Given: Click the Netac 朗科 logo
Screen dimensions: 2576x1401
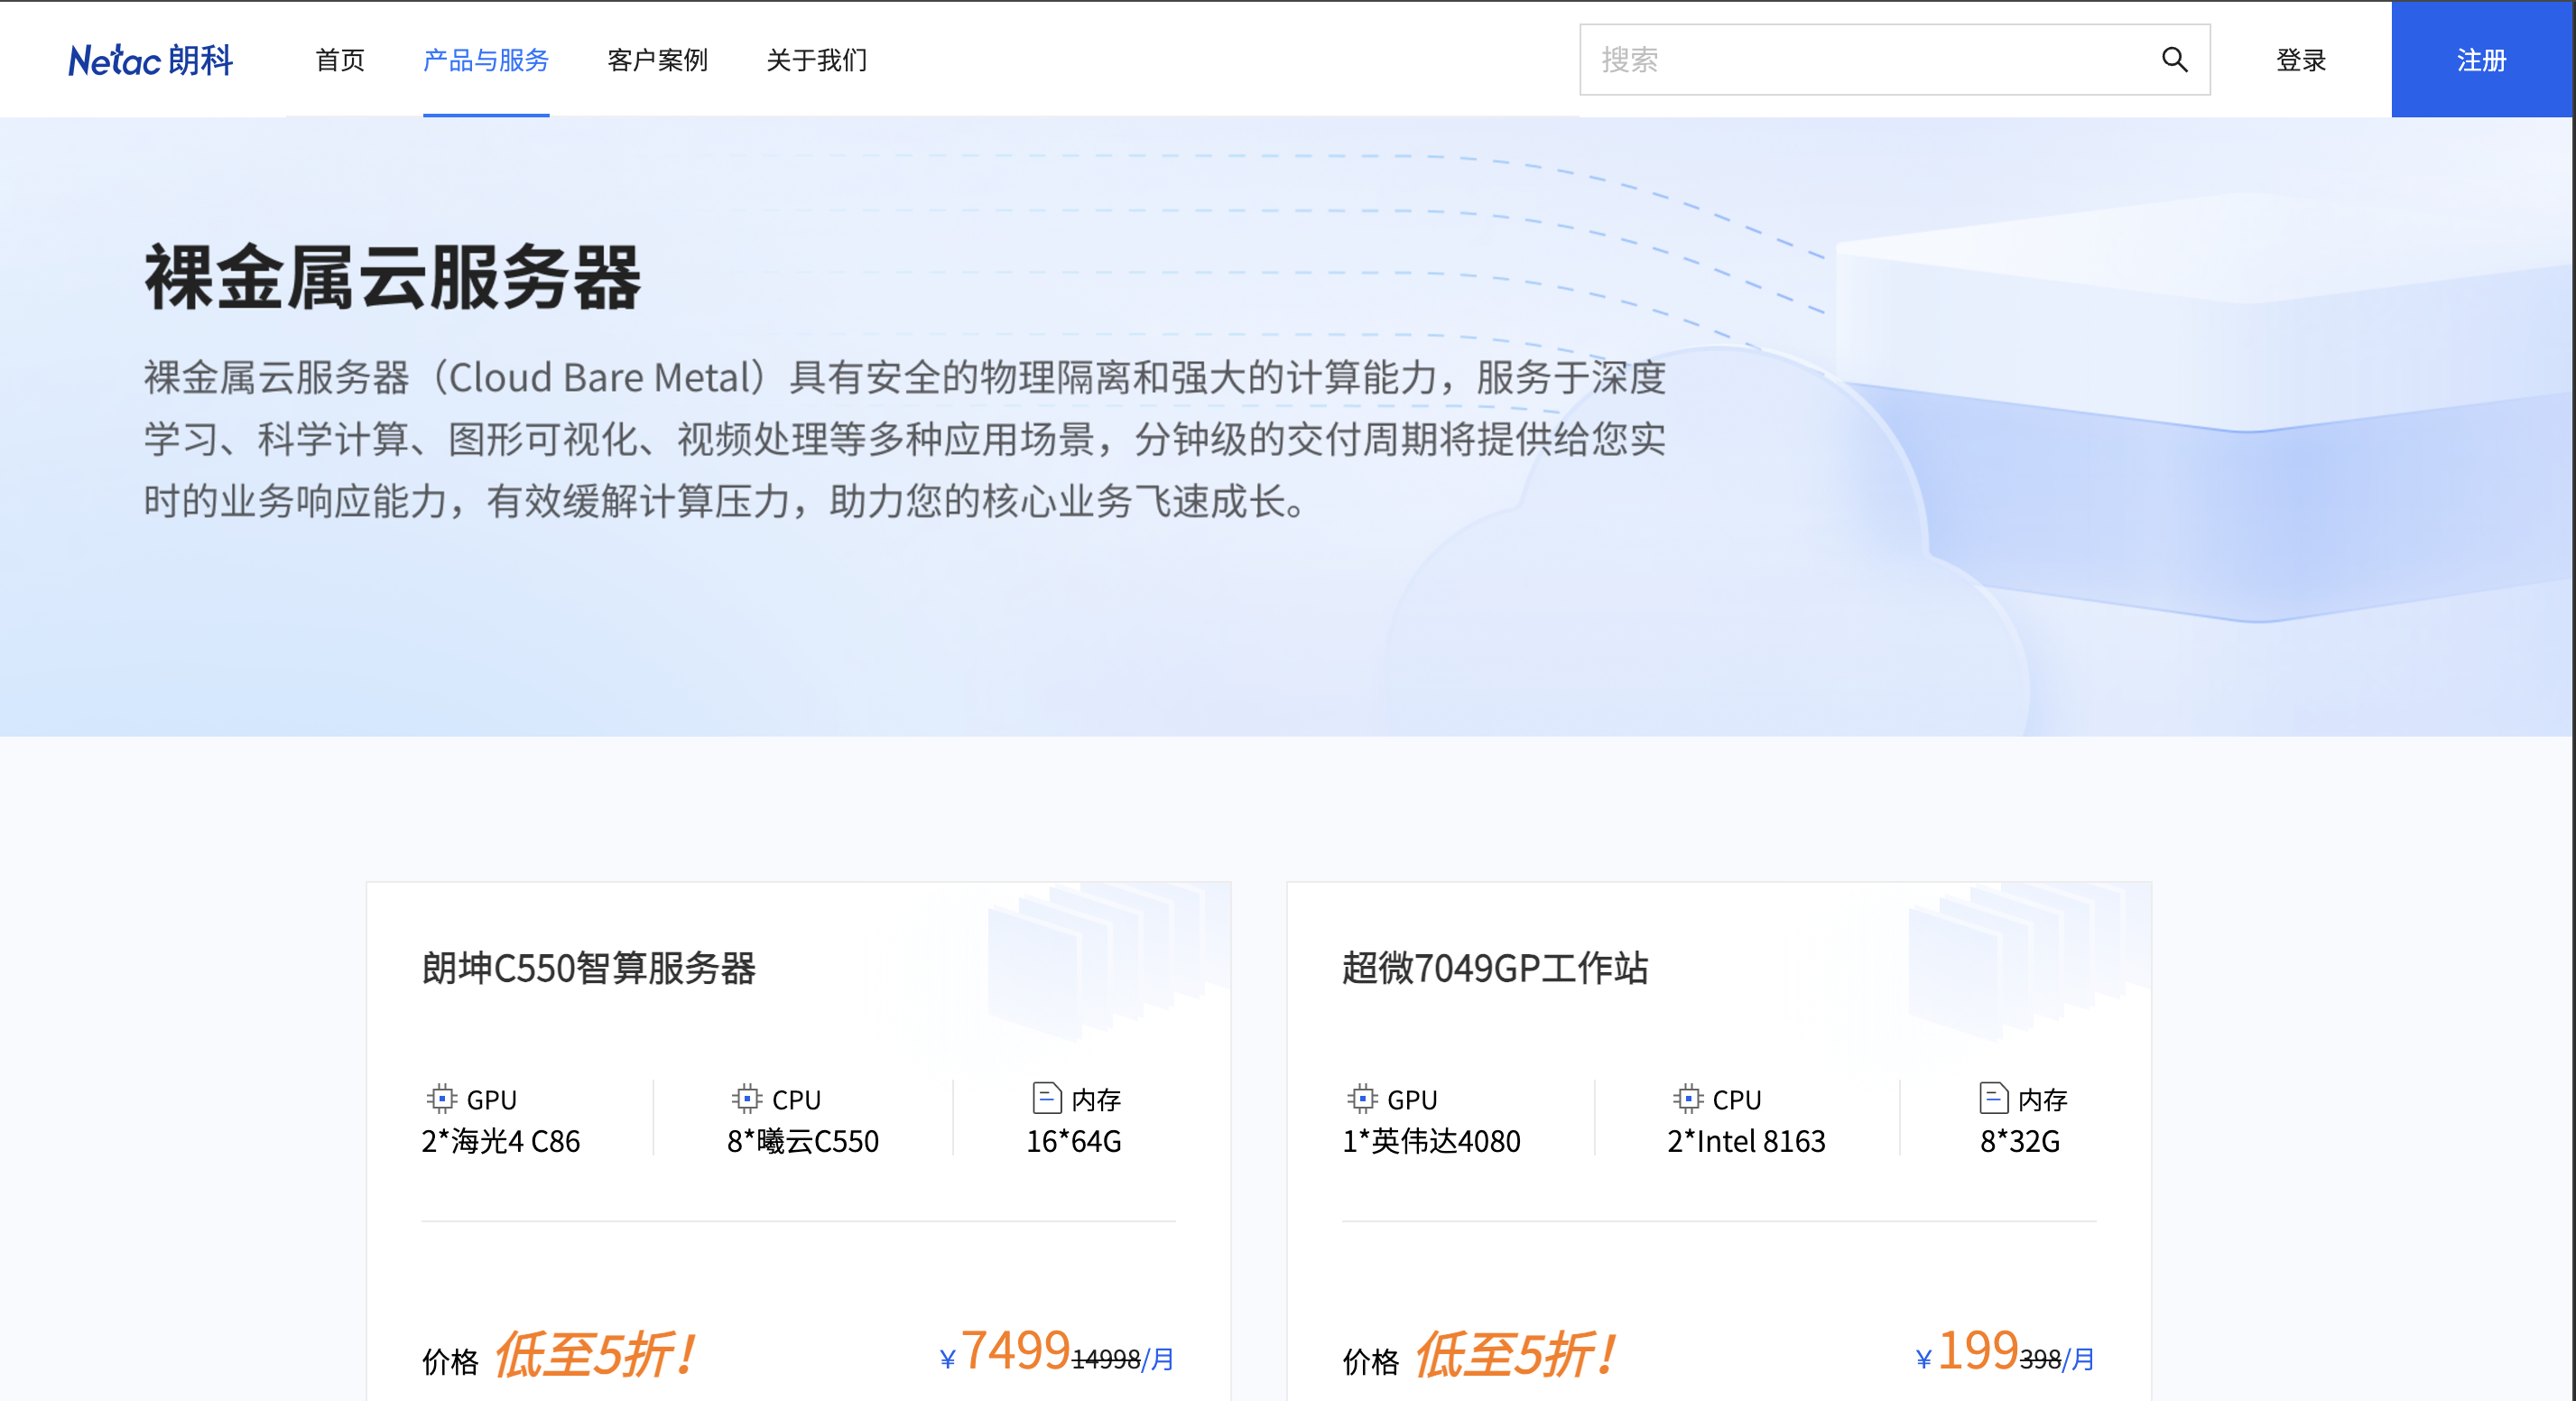Looking at the screenshot, I should [150, 60].
